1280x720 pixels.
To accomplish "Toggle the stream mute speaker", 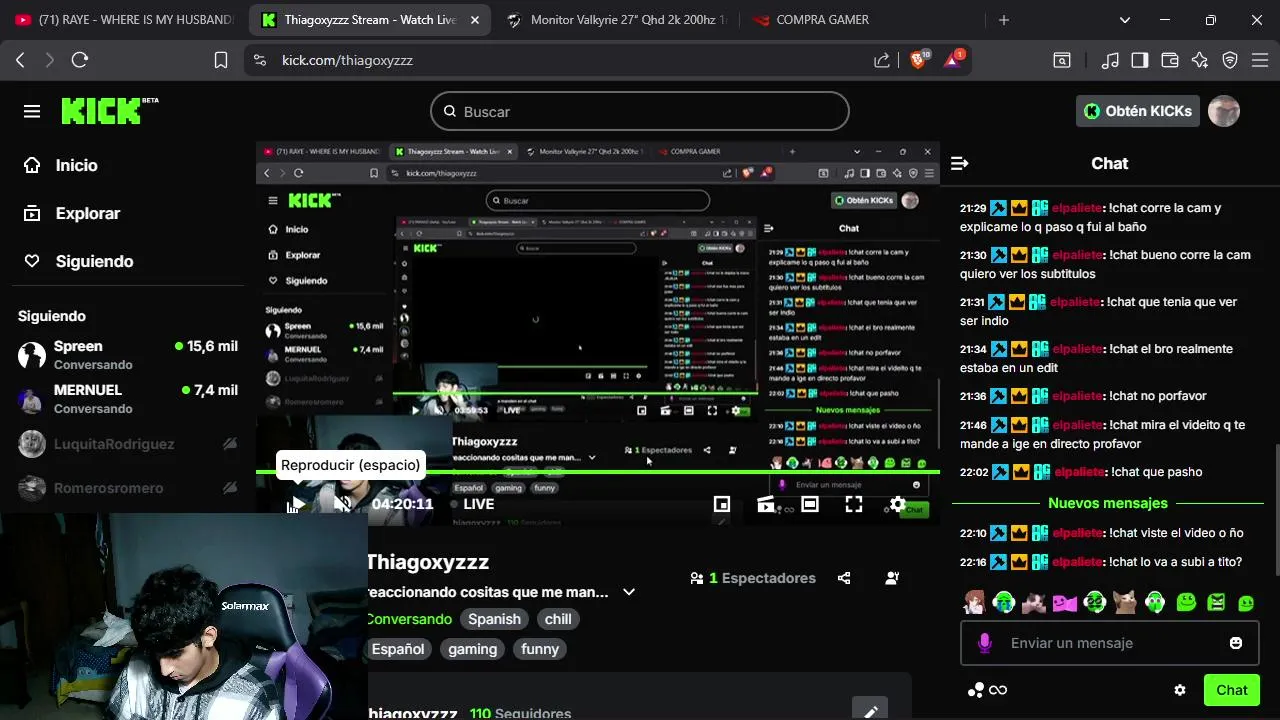I will [x=342, y=504].
